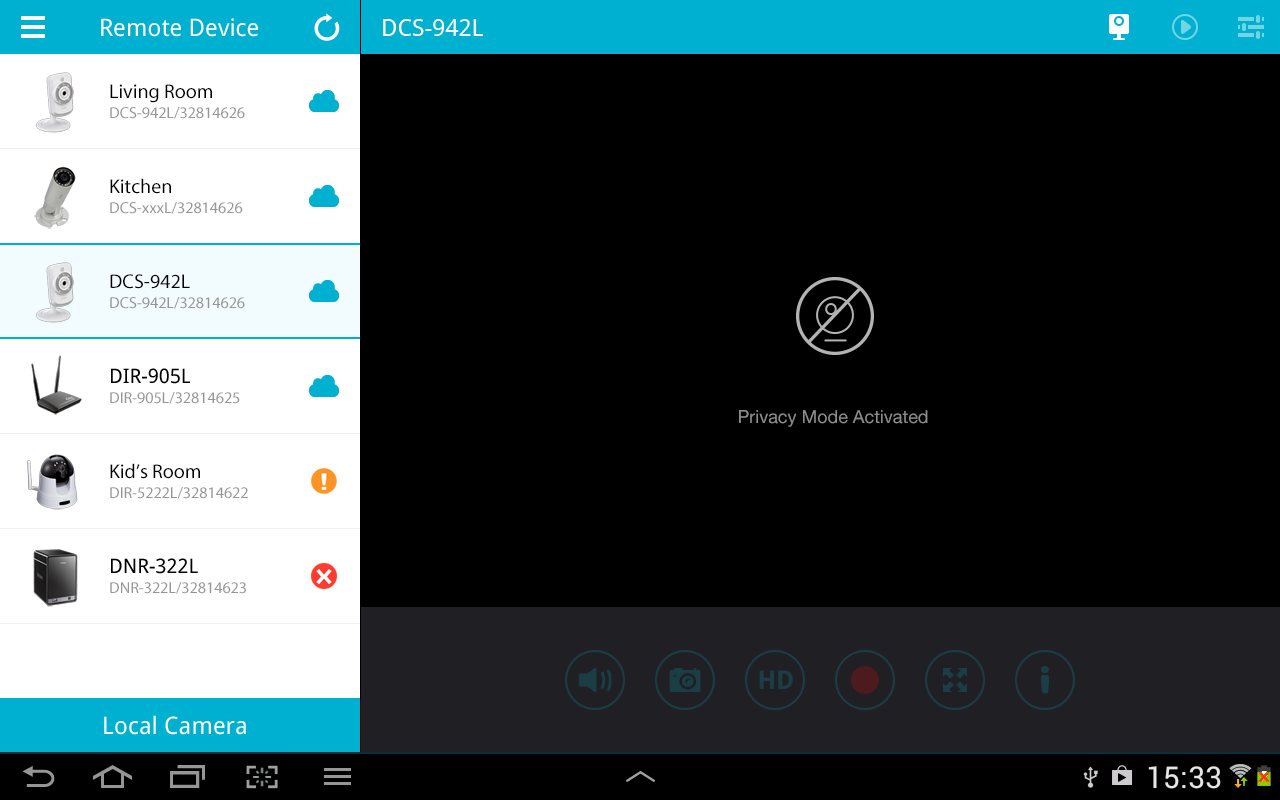1280x800 pixels.
Task: Open the Local Camera section
Action: tap(180, 725)
